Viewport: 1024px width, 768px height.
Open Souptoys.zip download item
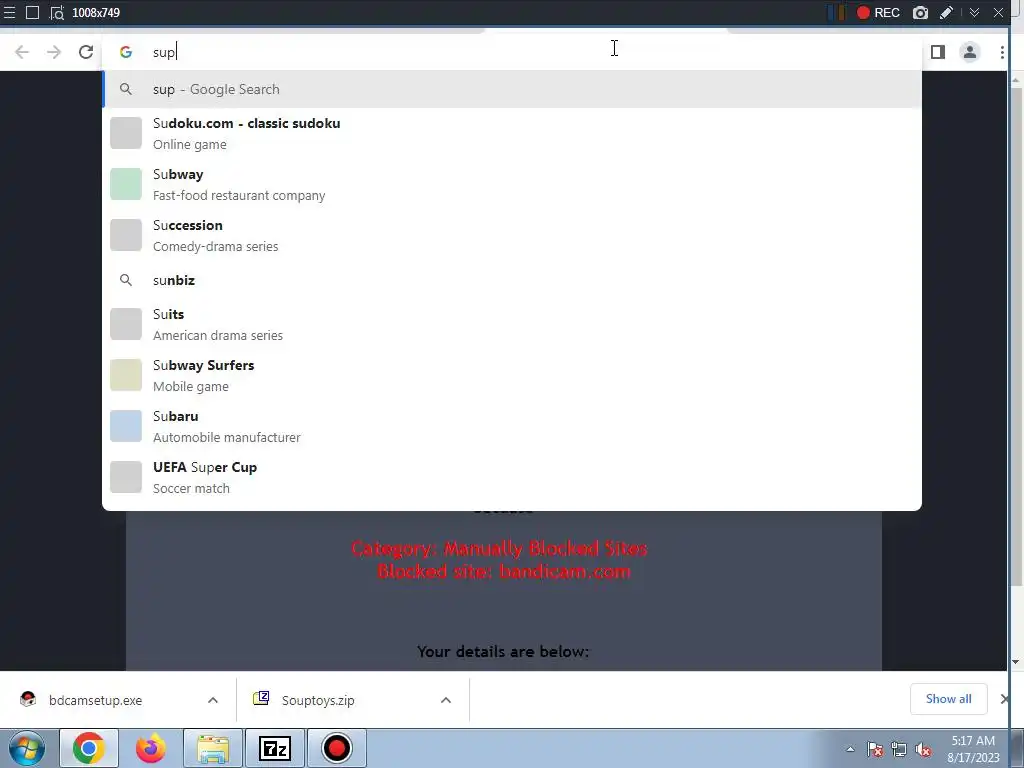click(318, 700)
